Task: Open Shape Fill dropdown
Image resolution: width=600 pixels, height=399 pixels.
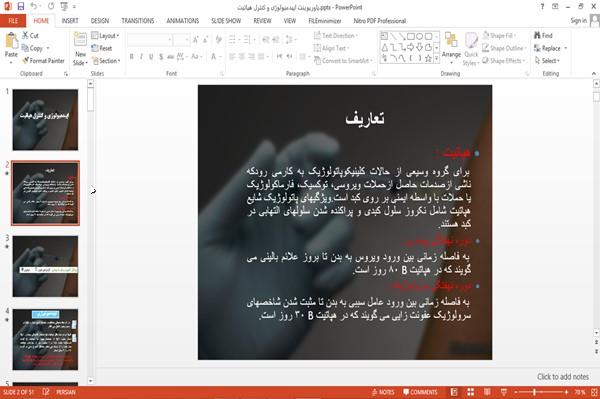Action: (x=499, y=36)
